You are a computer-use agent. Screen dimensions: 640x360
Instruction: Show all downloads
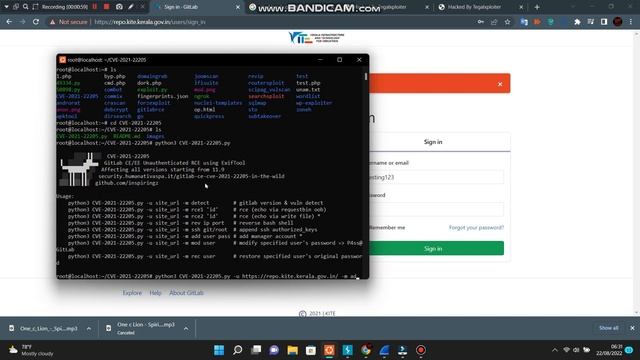tap(608, 328)
